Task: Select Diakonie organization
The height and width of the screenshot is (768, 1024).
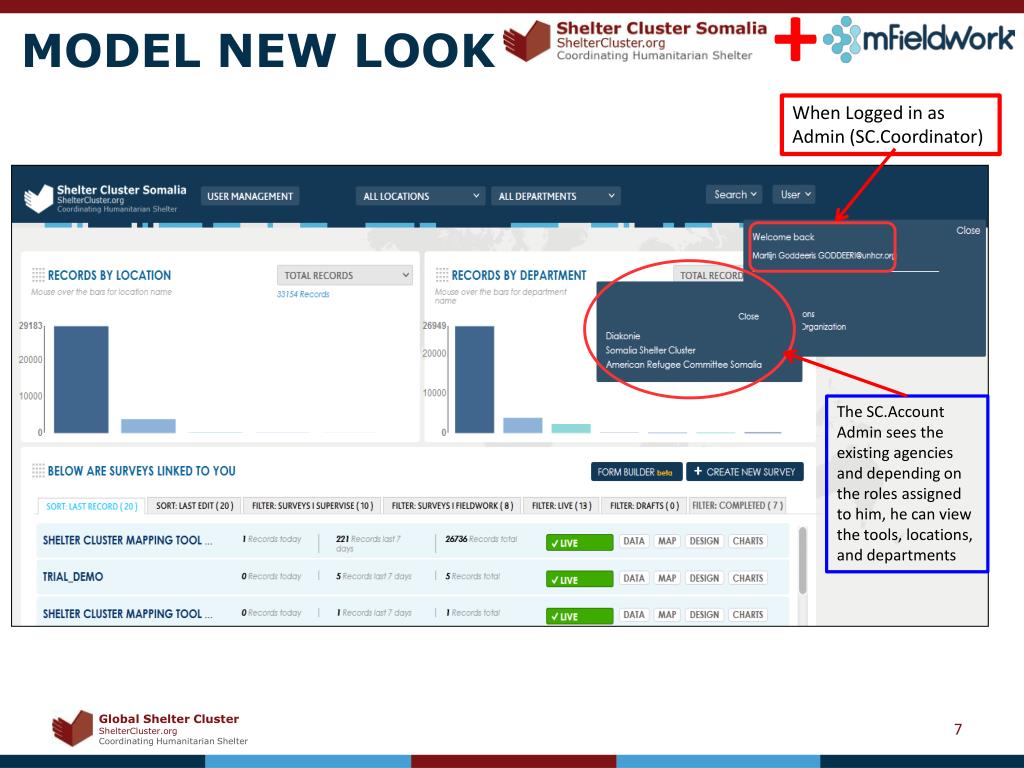Action: (622, 336)
